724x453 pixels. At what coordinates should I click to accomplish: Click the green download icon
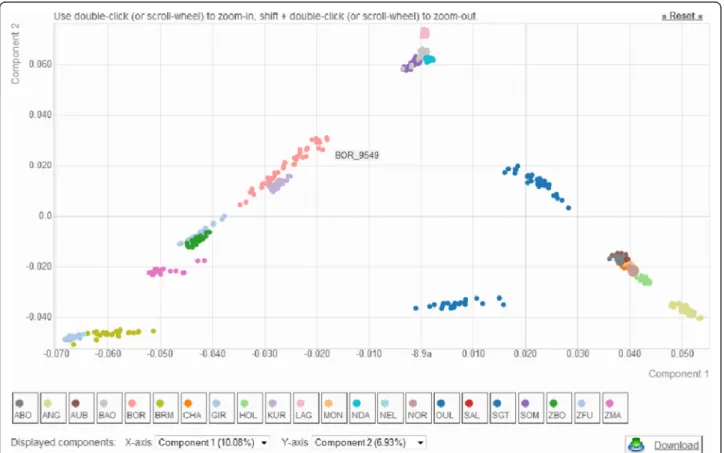tap(637, 445)
